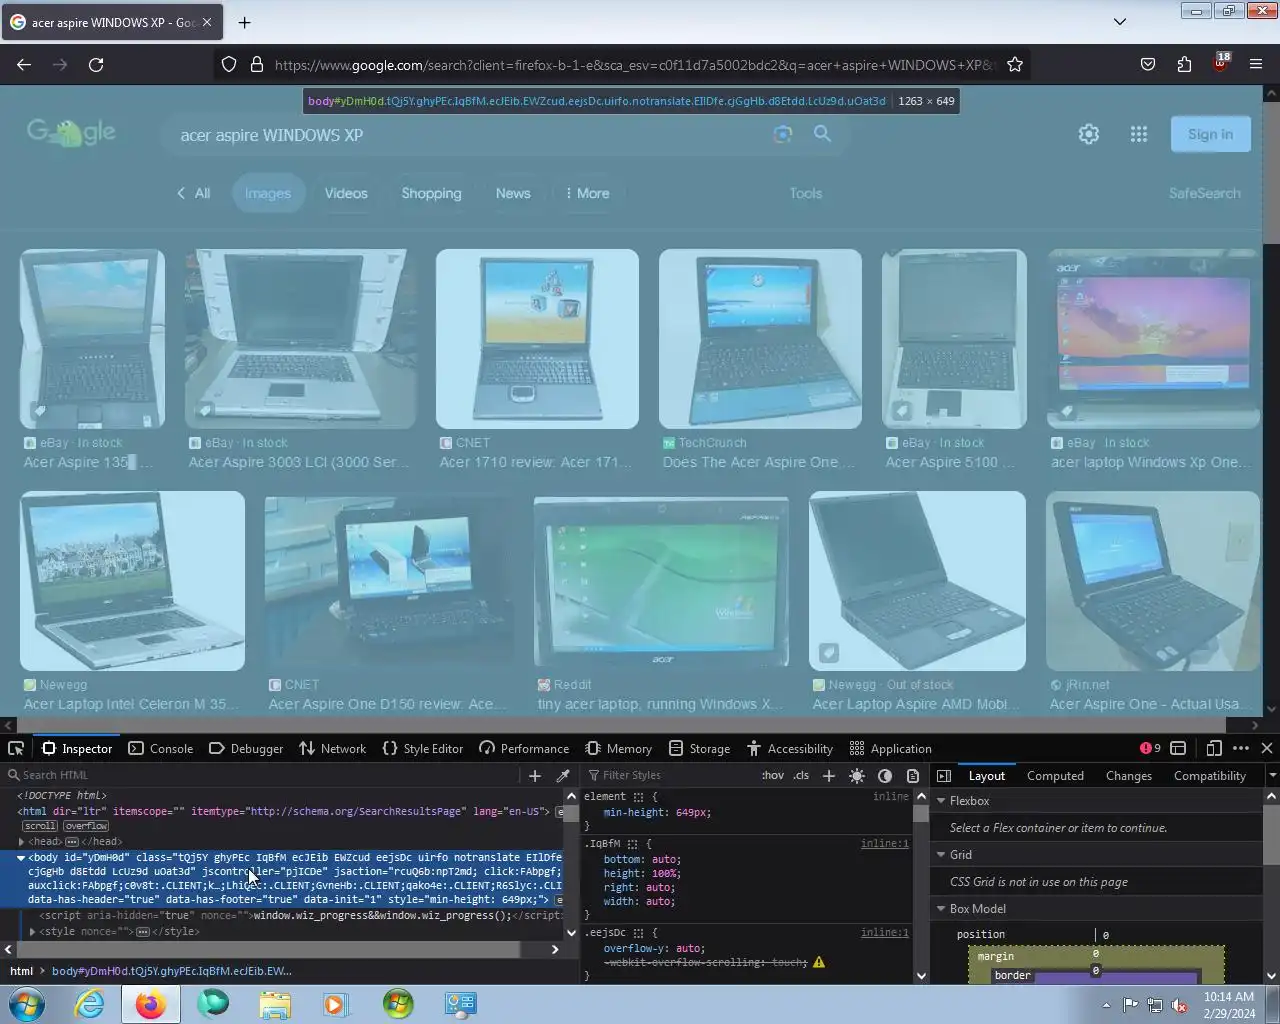Activate the element picker tool in DevTools
Screen dimensions: 1280x1024
click(x=16, y=748)
